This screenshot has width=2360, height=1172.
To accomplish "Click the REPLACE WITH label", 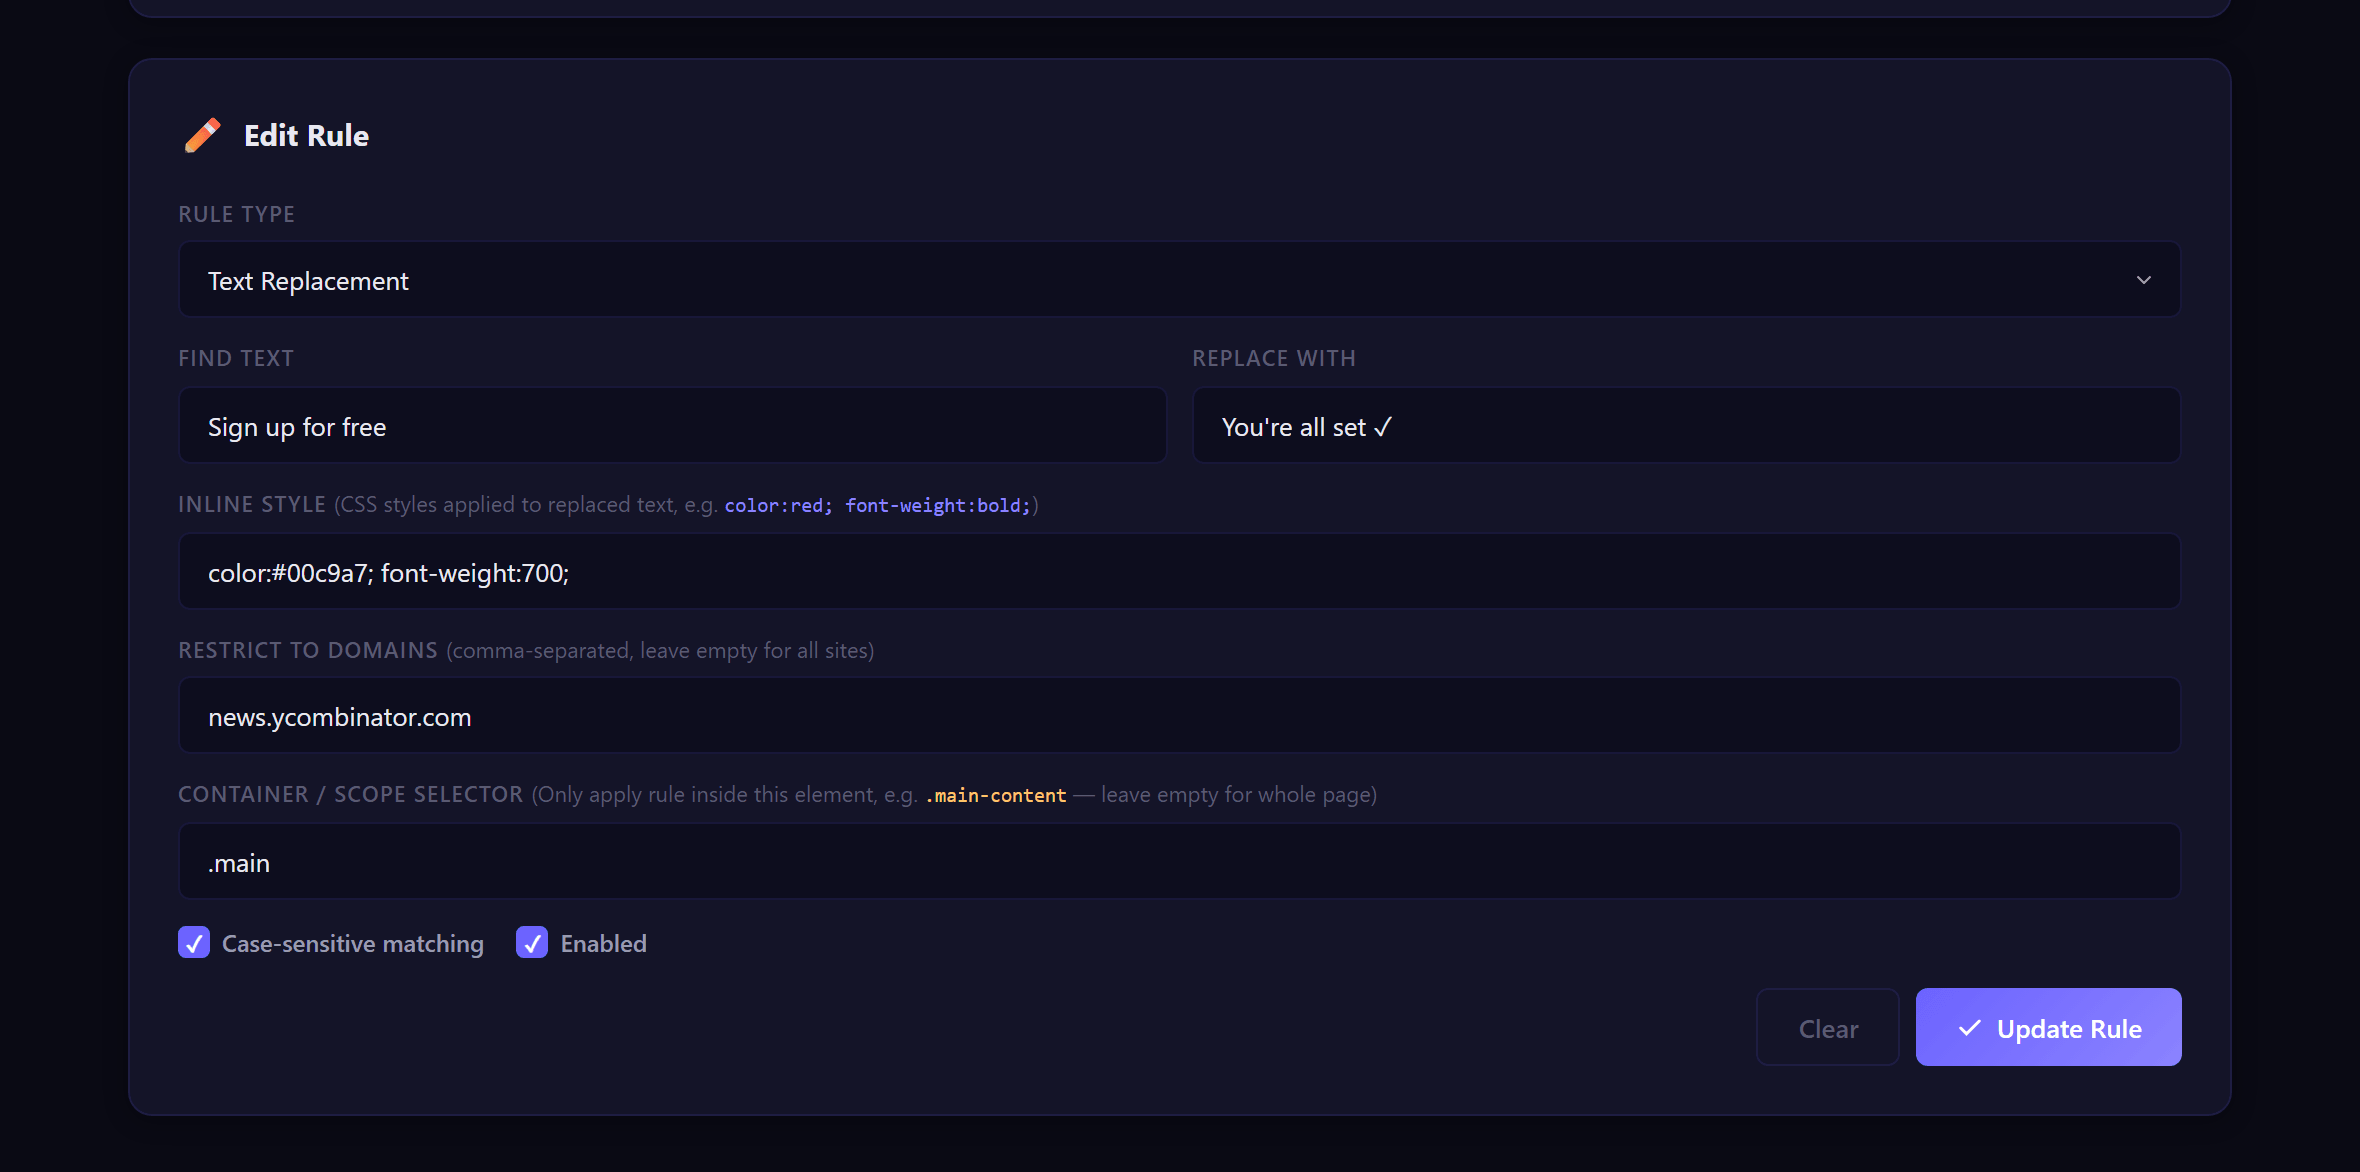I will (1274, 358).
